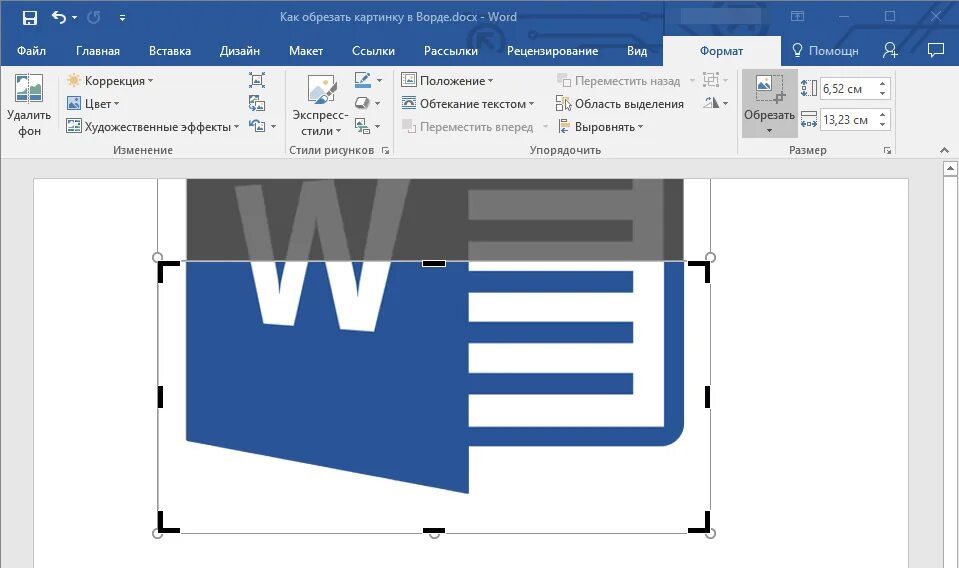Switch to the Вставка tab
Screen dimensions: 959x568
pyautogui.click(x=169, y=51)
